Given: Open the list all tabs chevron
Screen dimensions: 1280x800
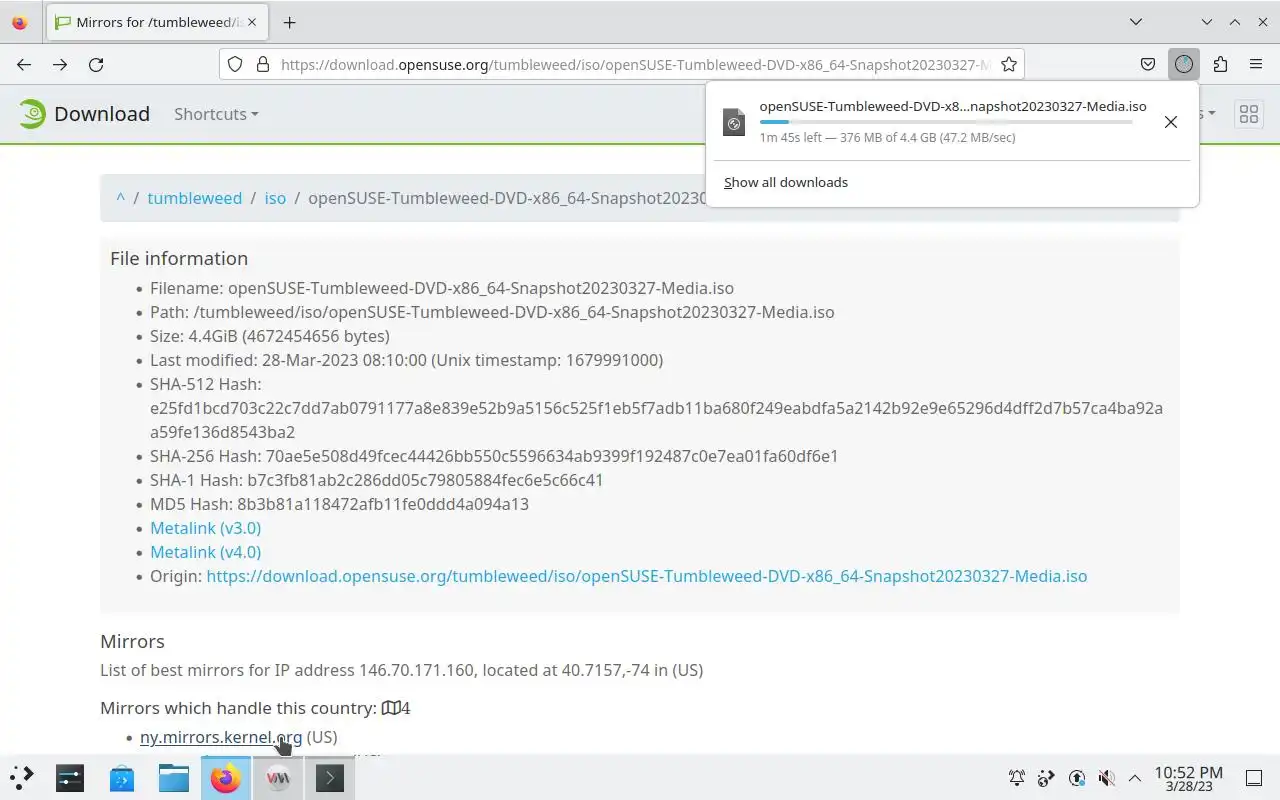Looking at the screenshot, I should tap(1136, 22).
